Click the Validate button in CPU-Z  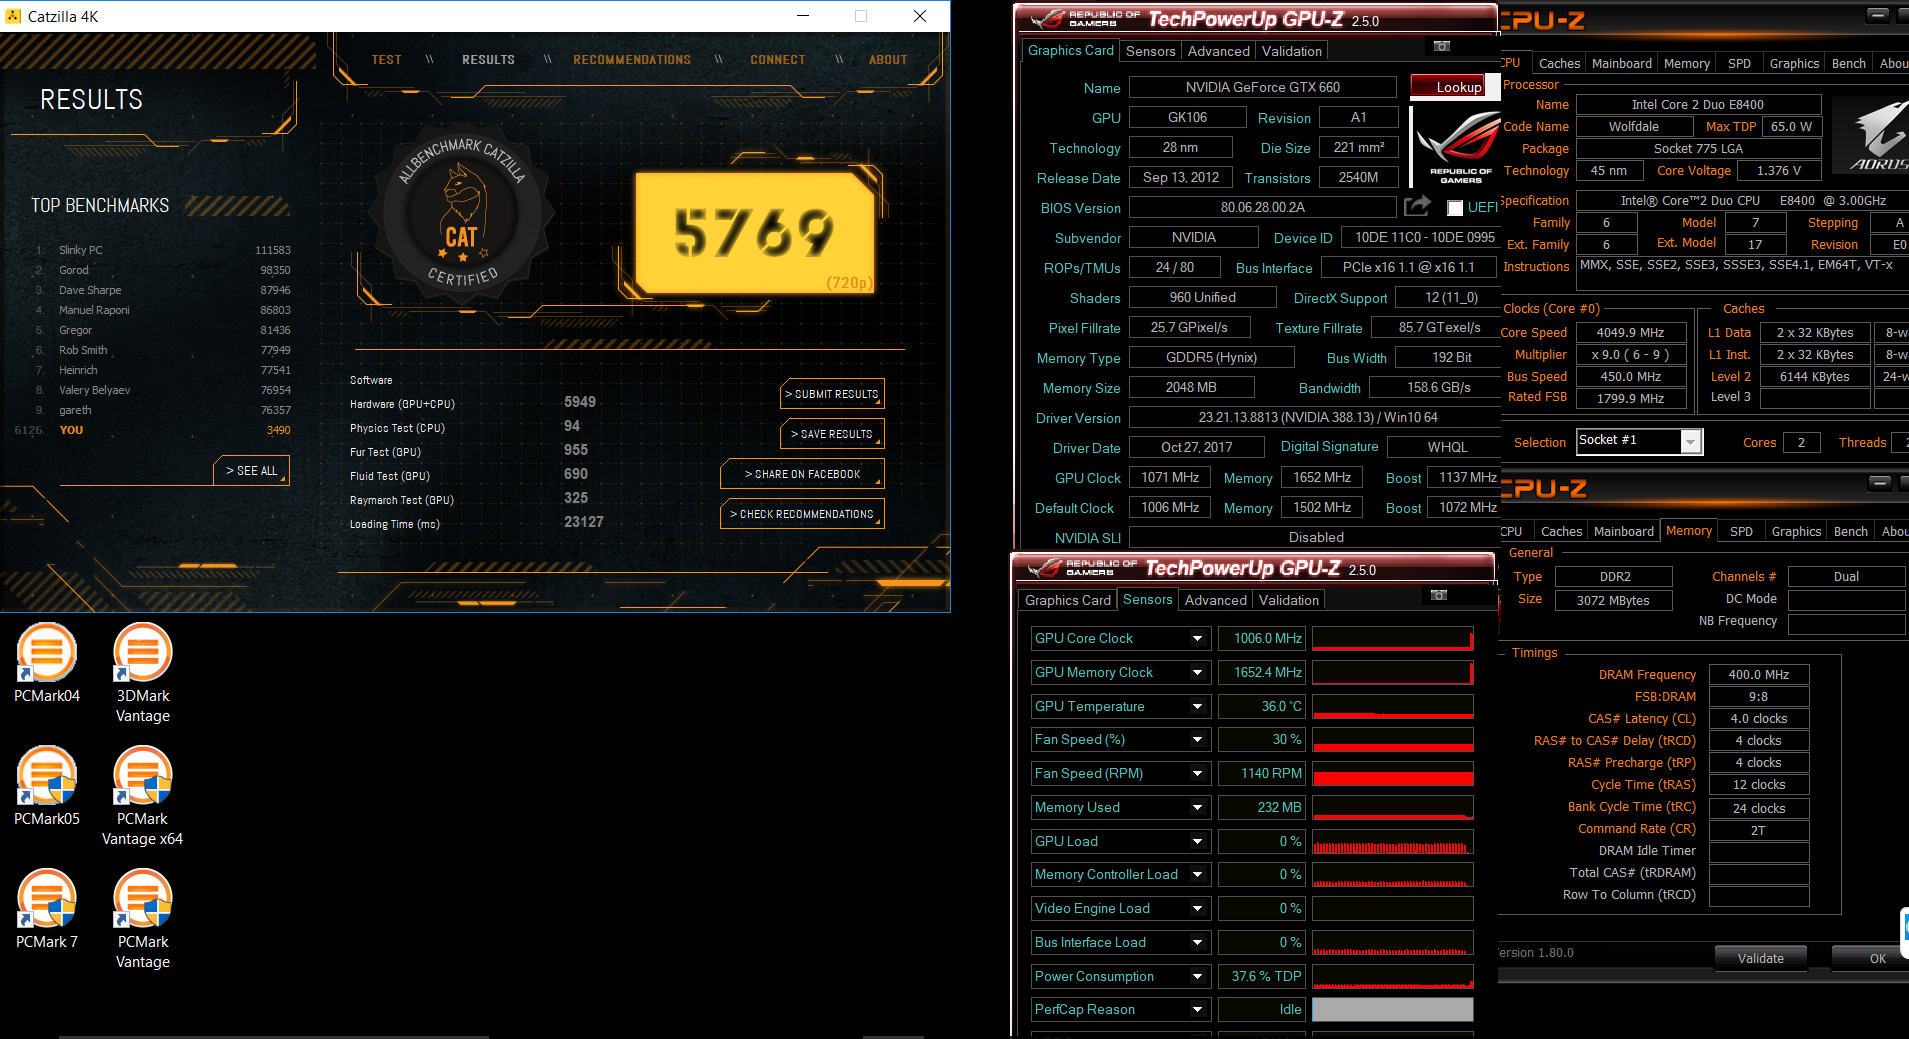coord(1760,958)
